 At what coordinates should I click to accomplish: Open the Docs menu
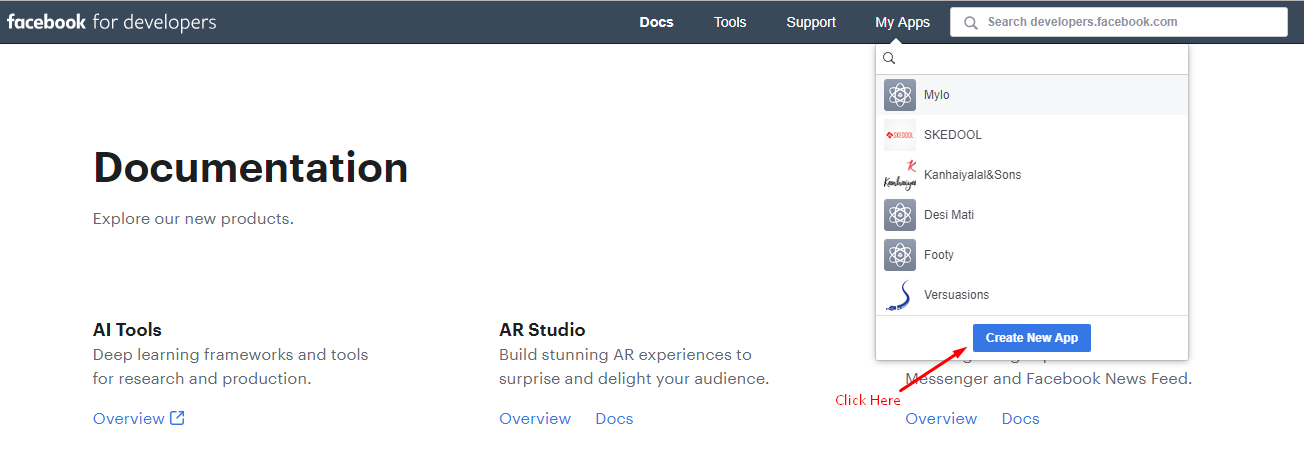657,22
